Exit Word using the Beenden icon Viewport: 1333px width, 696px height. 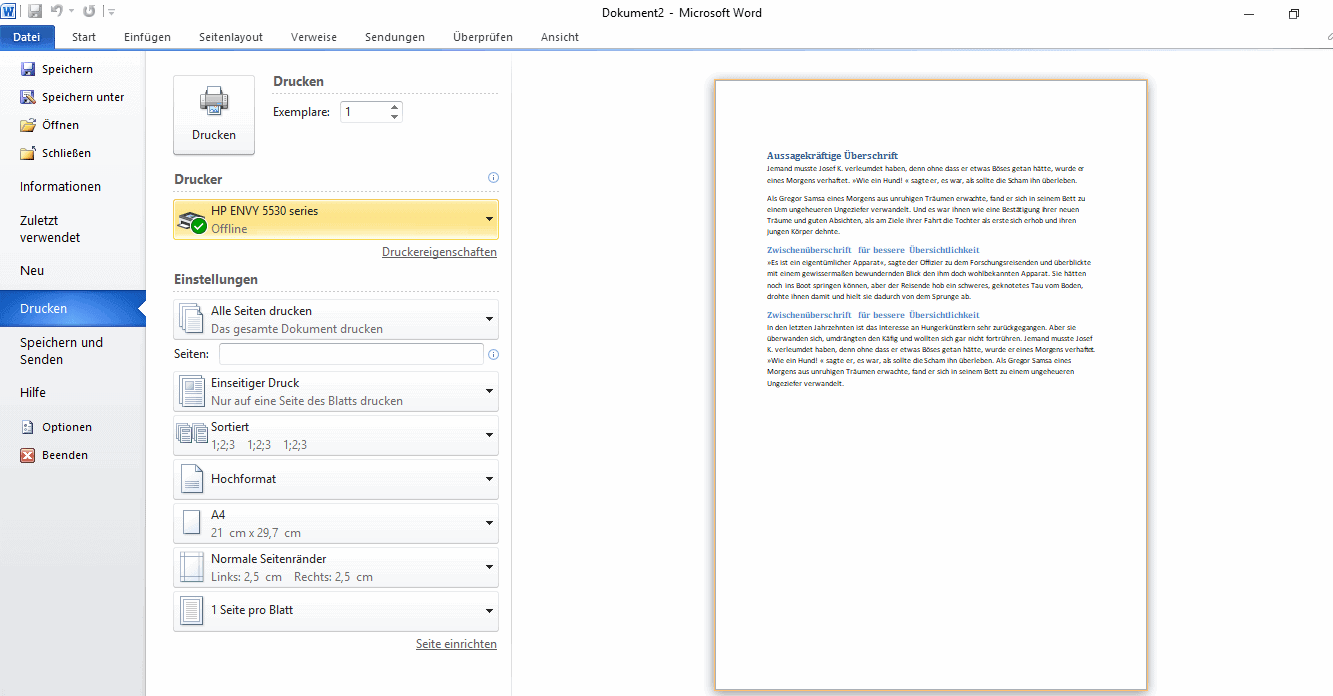pyautogui.click(x=29, y=455)
